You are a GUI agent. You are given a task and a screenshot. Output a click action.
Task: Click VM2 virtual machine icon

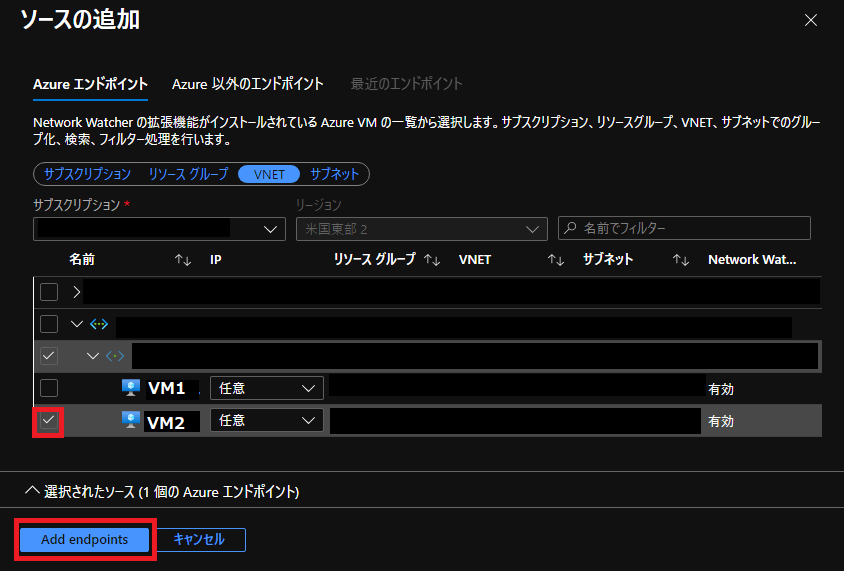[131, 420]
